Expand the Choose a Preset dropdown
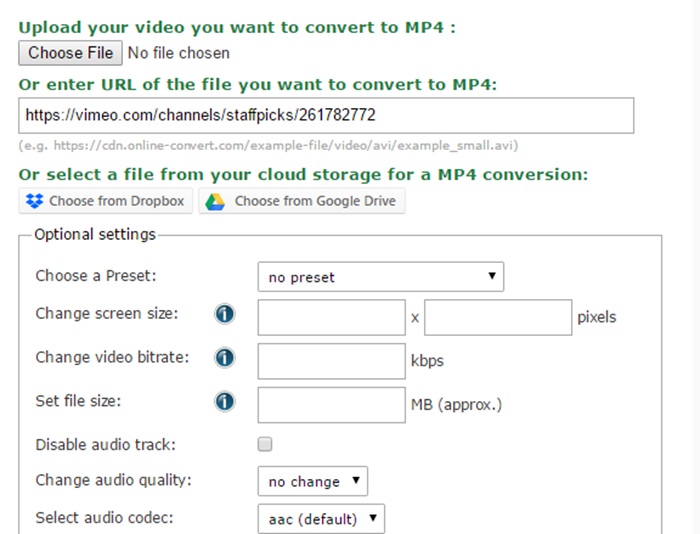Viewport: 700px width, 534px height. [x=381, y=277]
